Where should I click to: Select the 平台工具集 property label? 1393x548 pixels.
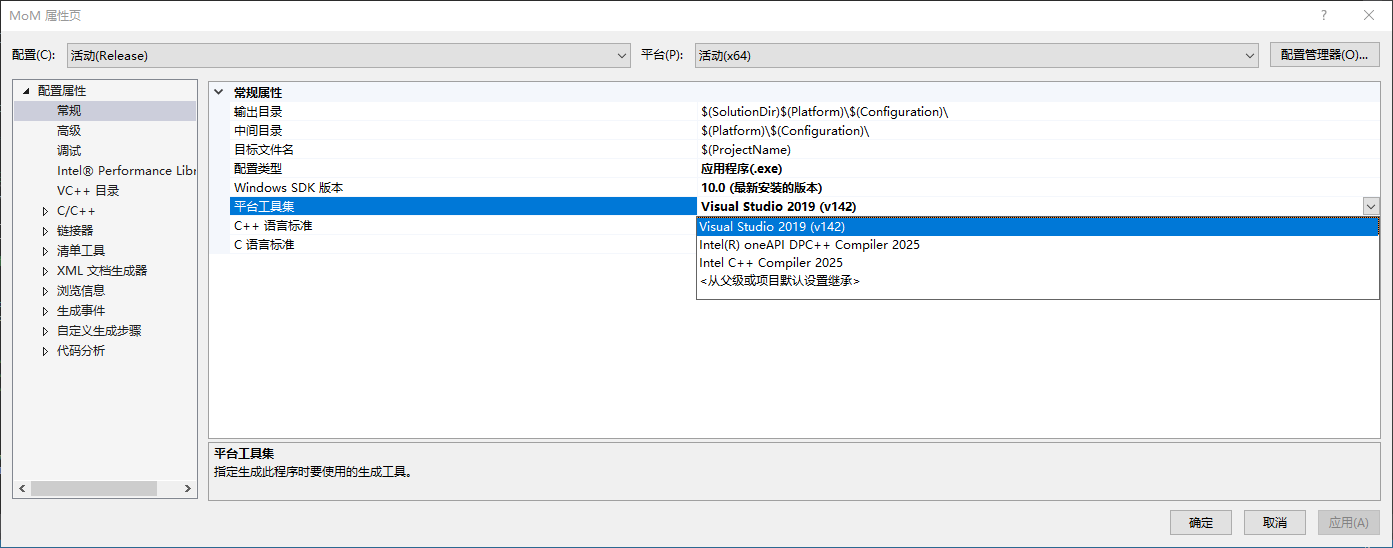coord(264,207)
